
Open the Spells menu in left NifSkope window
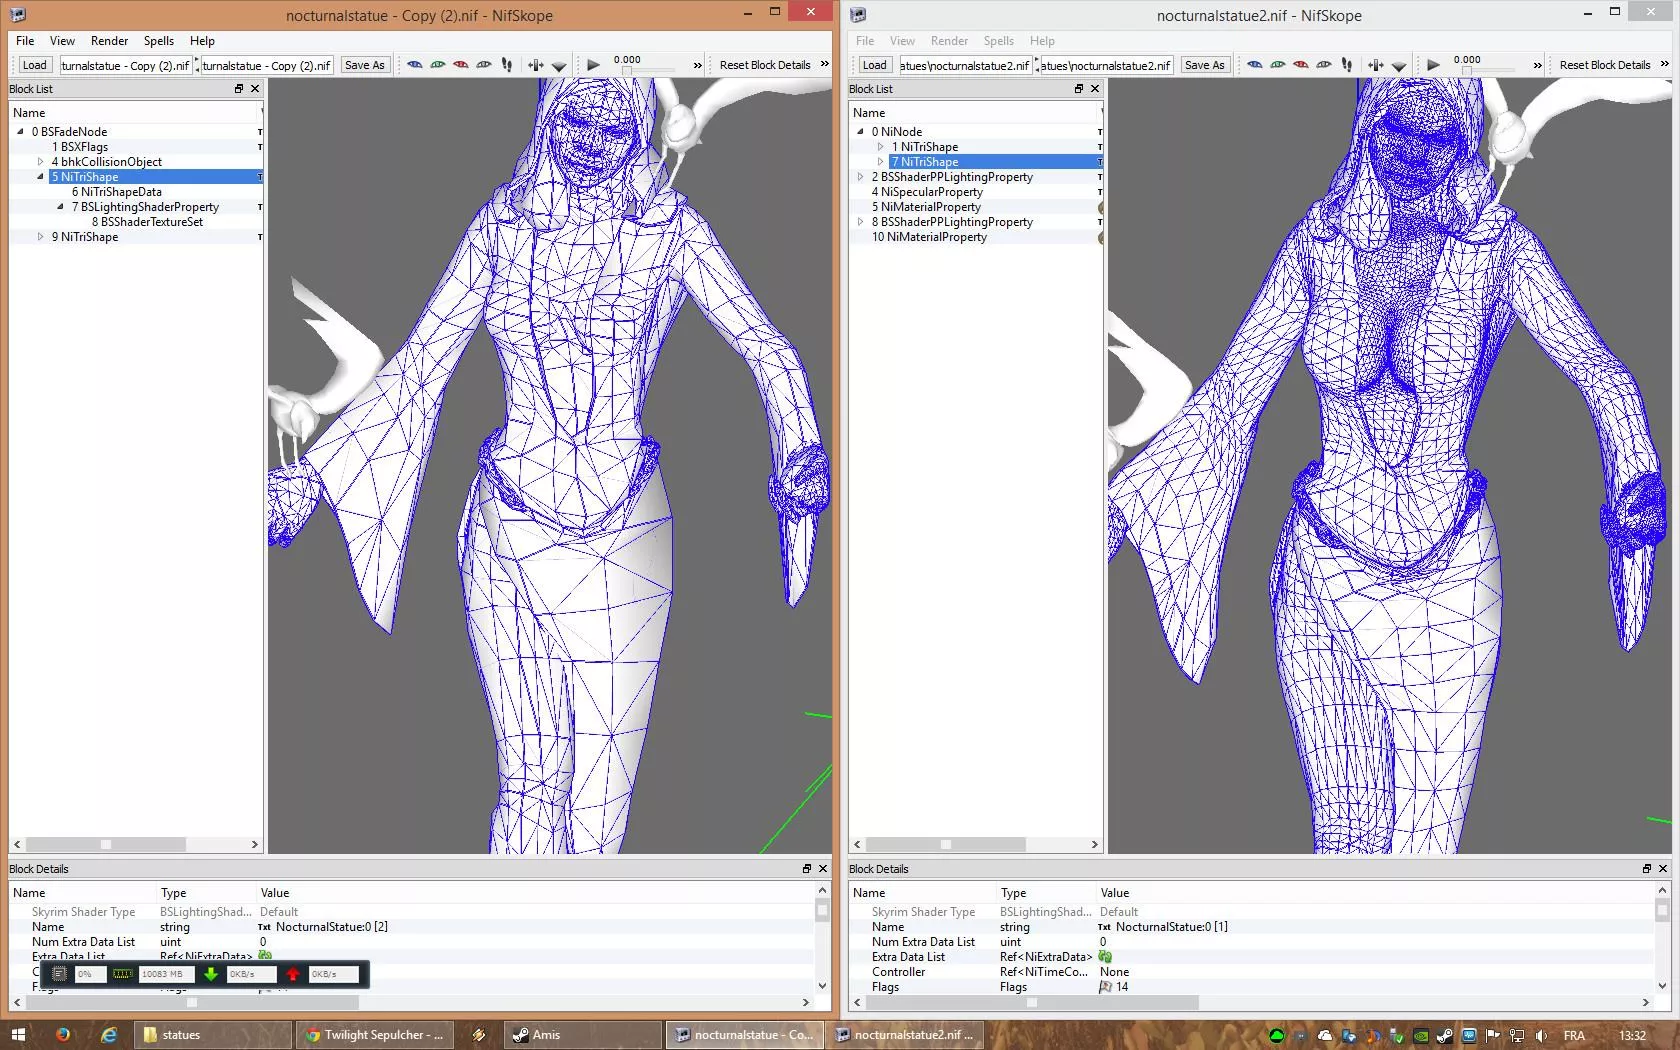coord(158,41)
